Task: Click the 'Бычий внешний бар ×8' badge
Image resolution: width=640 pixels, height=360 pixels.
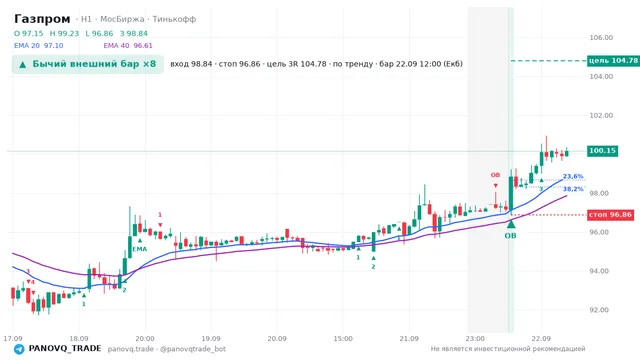Action: click(88, 64)
